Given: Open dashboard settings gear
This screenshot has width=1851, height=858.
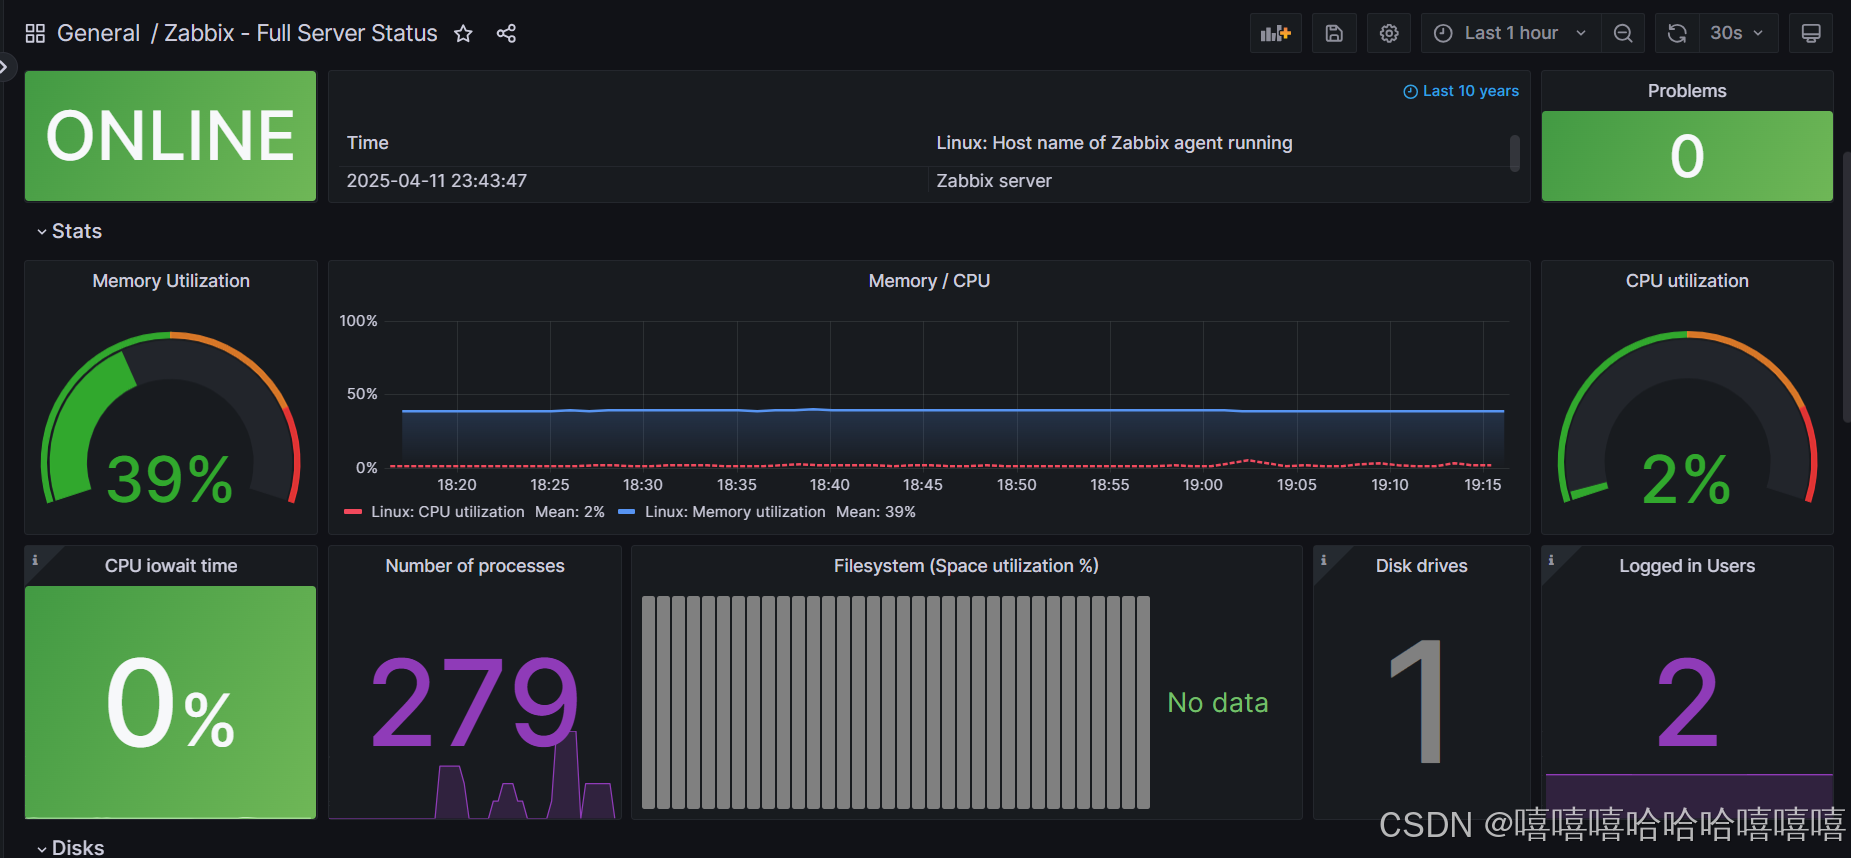Looking at the screenshot, I should (x=1389, y=33).
